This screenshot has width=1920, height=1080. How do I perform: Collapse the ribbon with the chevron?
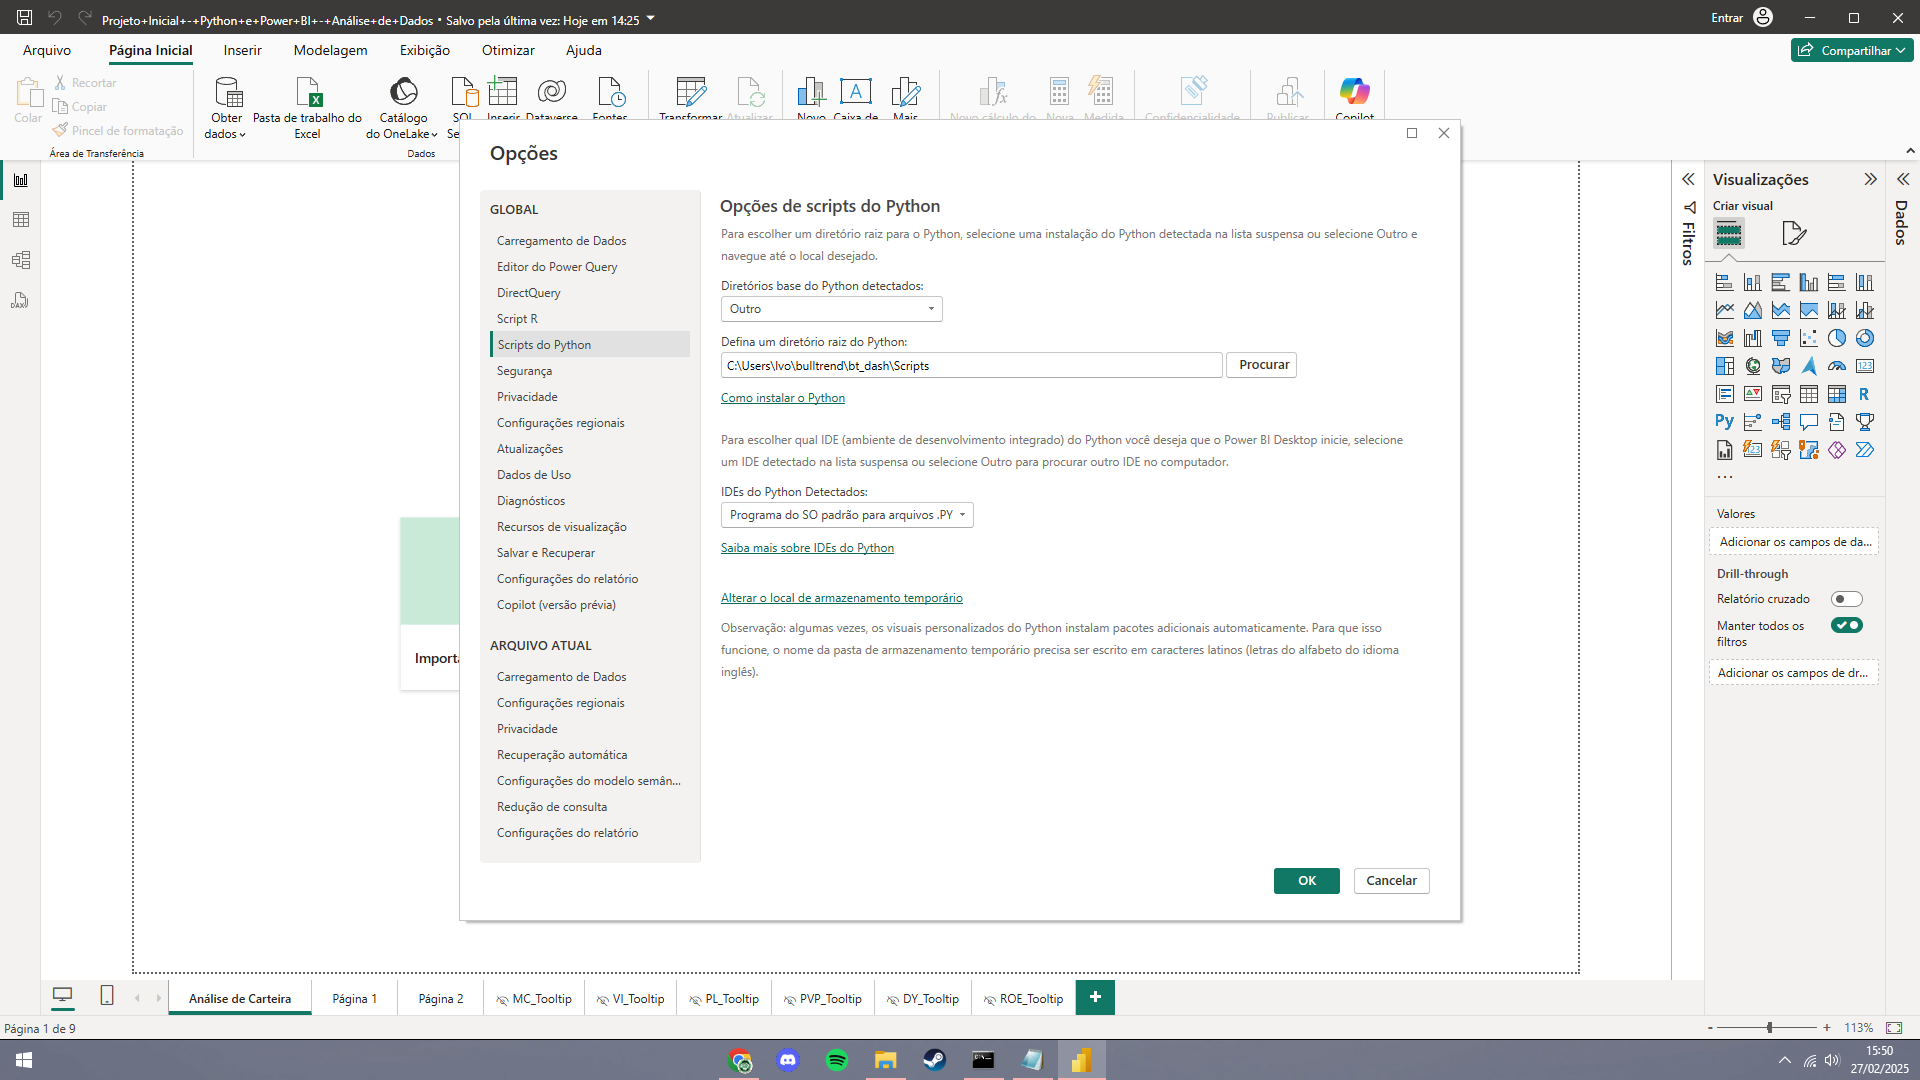(x=1910, y=151)
